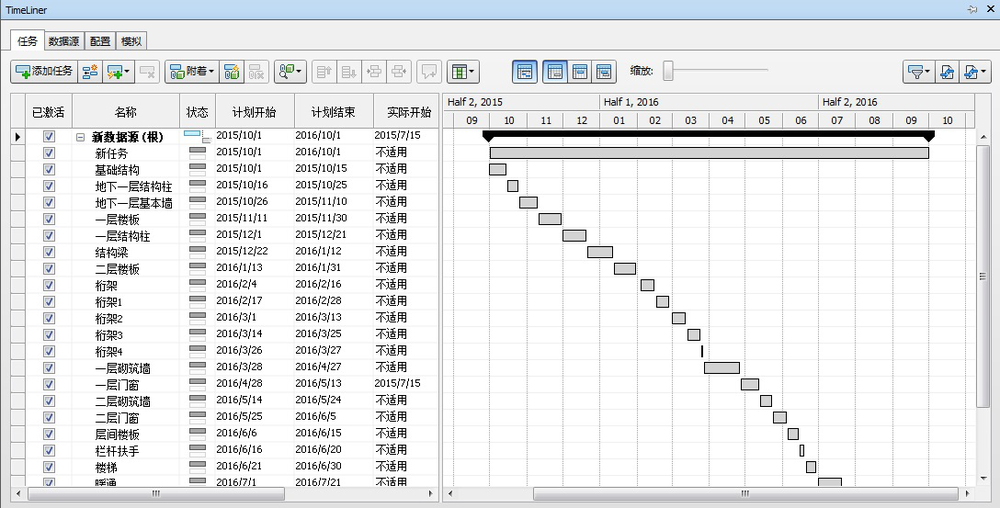Click the greyed-out clear attachment icon
1000x508 pixels.
pos(256,72)
